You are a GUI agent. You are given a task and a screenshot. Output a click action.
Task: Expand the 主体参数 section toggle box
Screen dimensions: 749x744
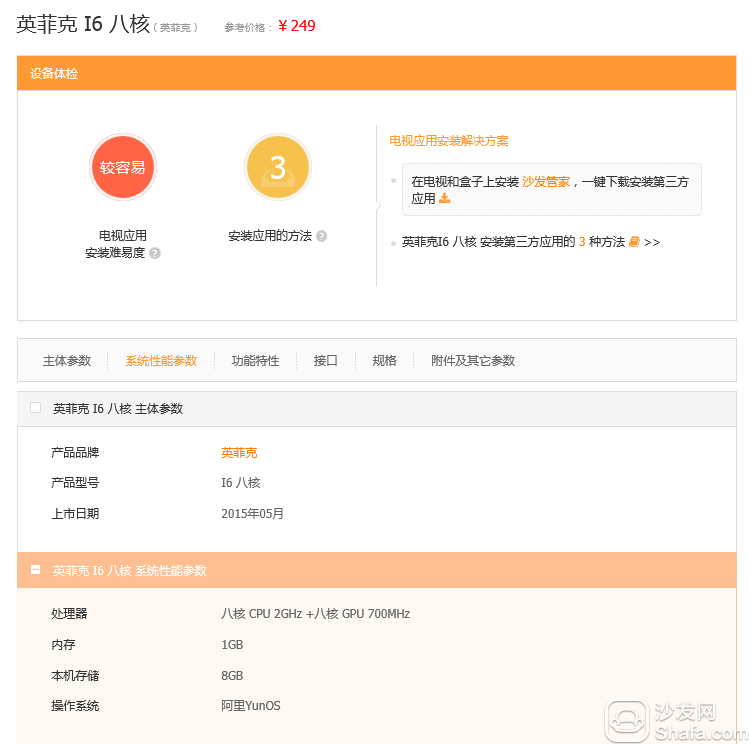(35, 408)
